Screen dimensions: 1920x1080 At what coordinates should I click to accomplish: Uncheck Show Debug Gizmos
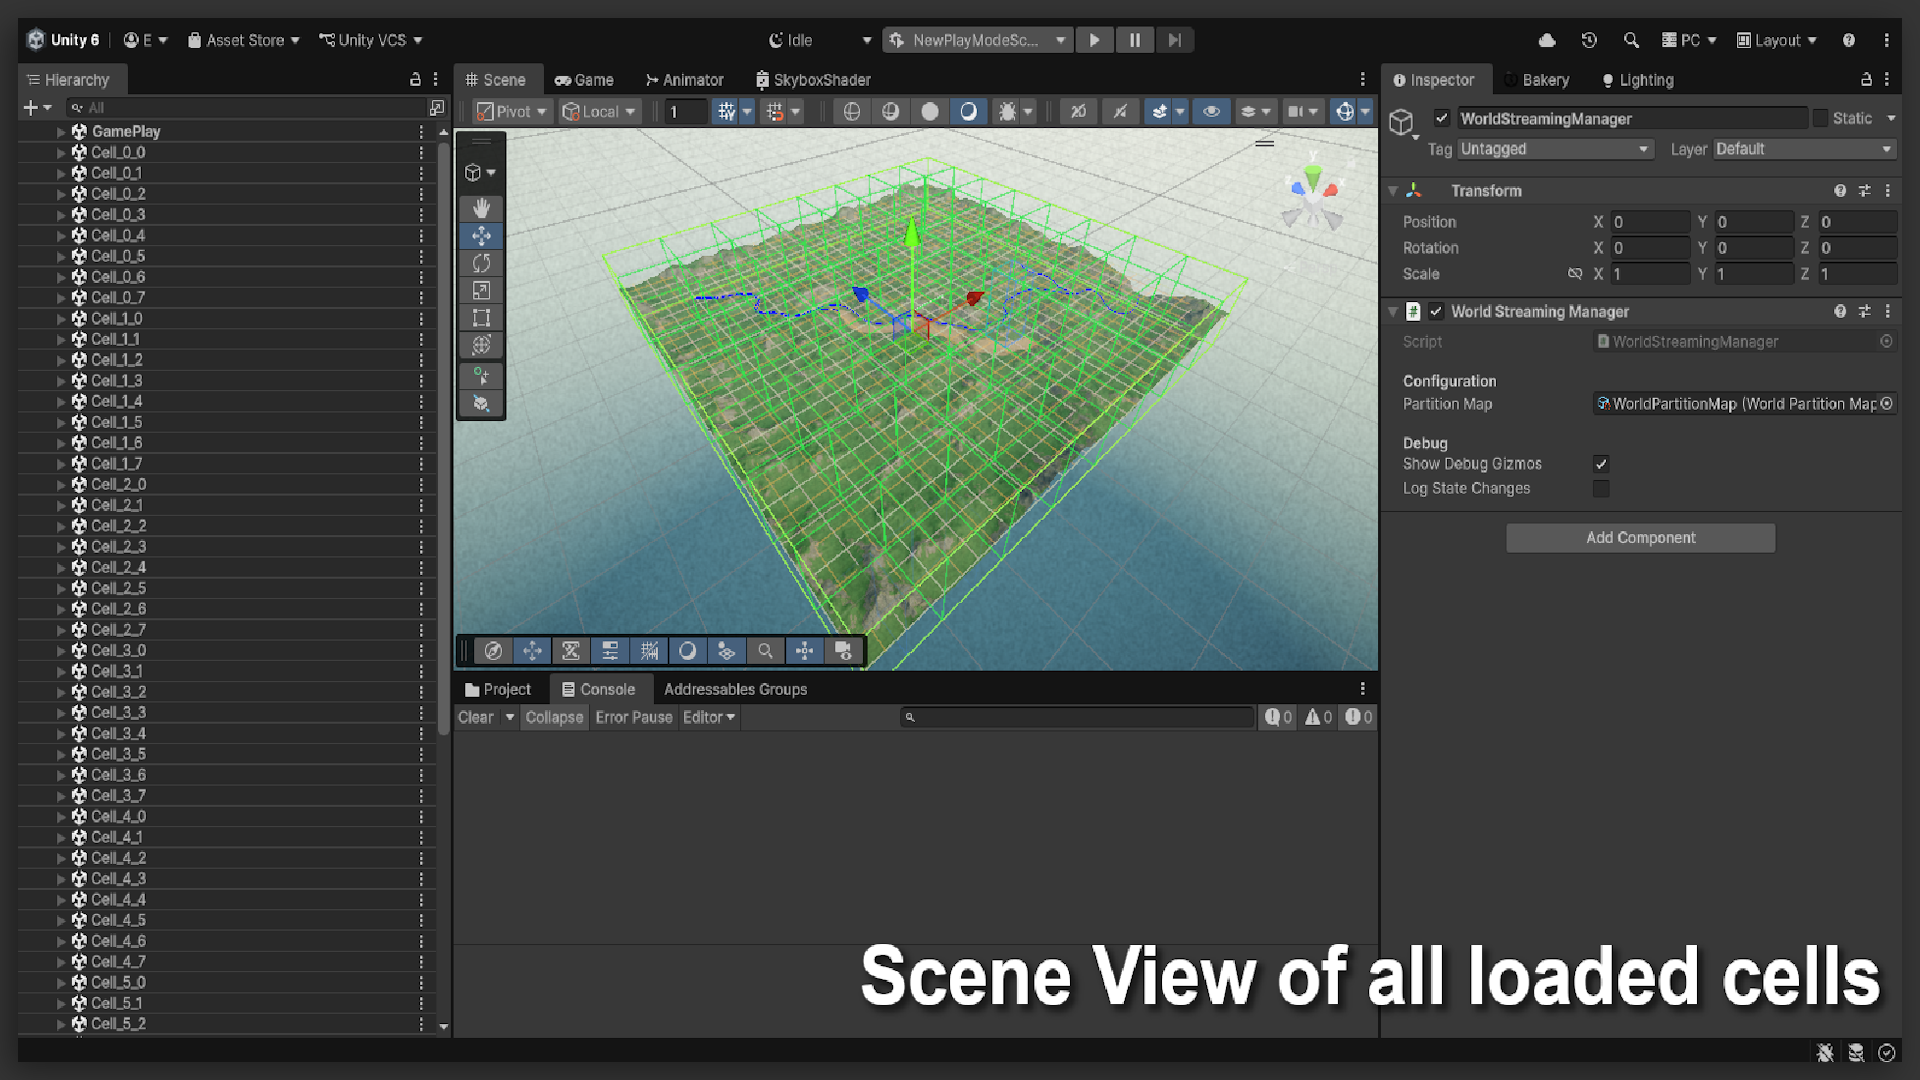1601,464
